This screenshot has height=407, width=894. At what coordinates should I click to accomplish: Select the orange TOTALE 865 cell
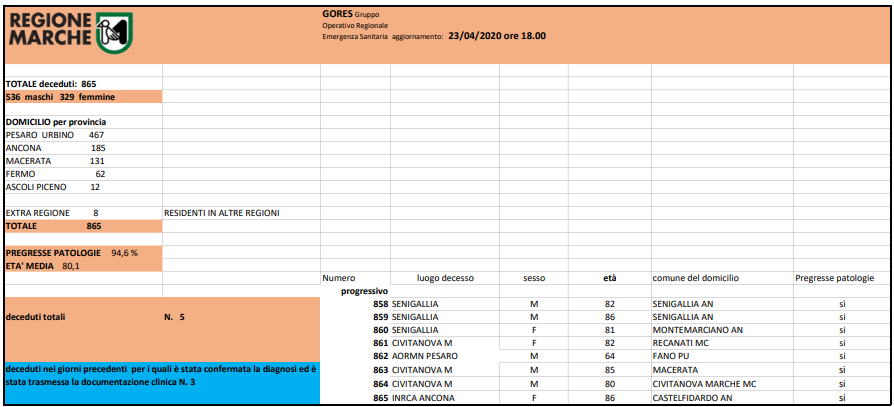(x=83, y=226)
